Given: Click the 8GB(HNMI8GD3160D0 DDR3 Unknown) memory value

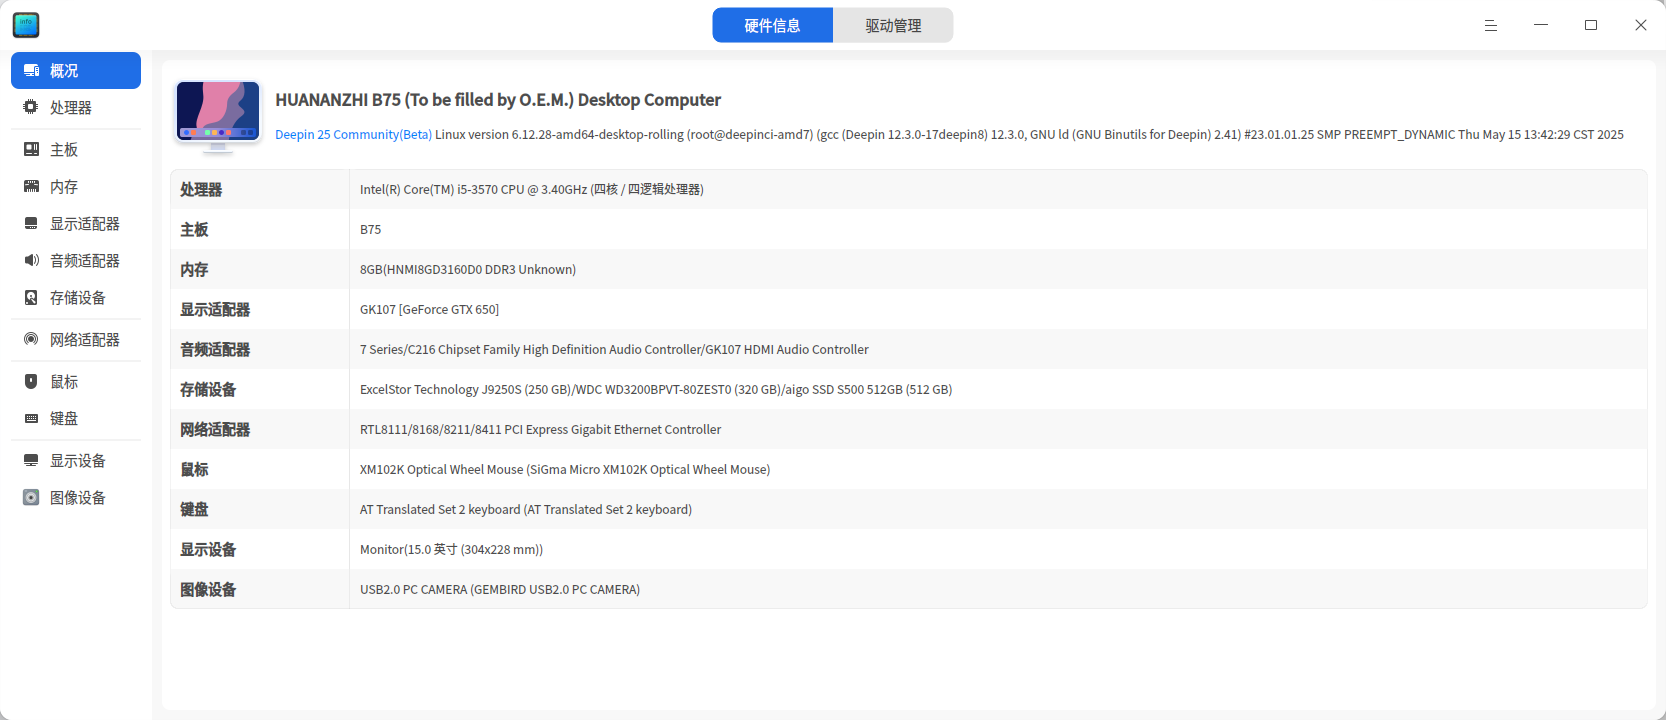Looking at the screenshot, I should tap(468, 270).
